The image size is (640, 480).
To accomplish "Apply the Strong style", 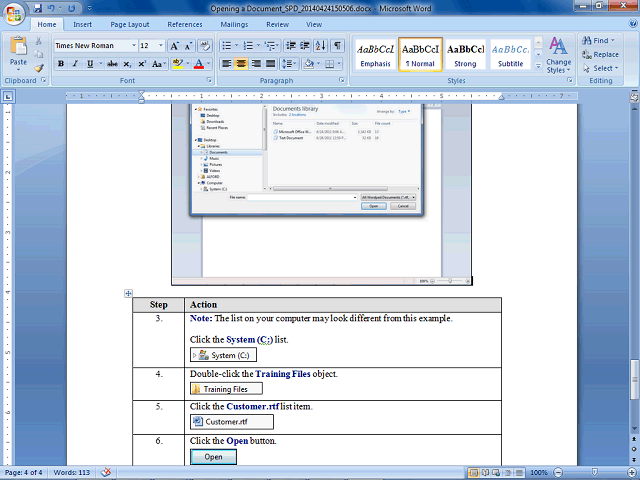I will (465, 55).
